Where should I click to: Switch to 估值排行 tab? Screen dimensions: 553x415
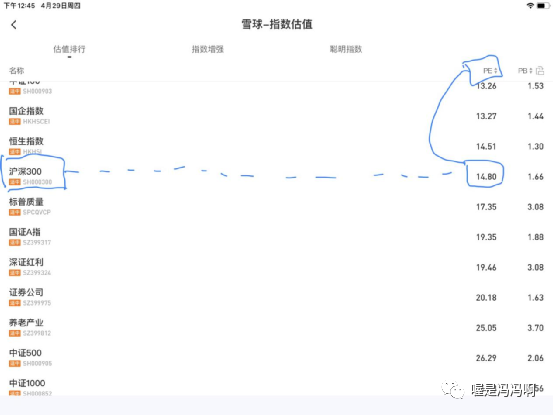click(69, 49)
